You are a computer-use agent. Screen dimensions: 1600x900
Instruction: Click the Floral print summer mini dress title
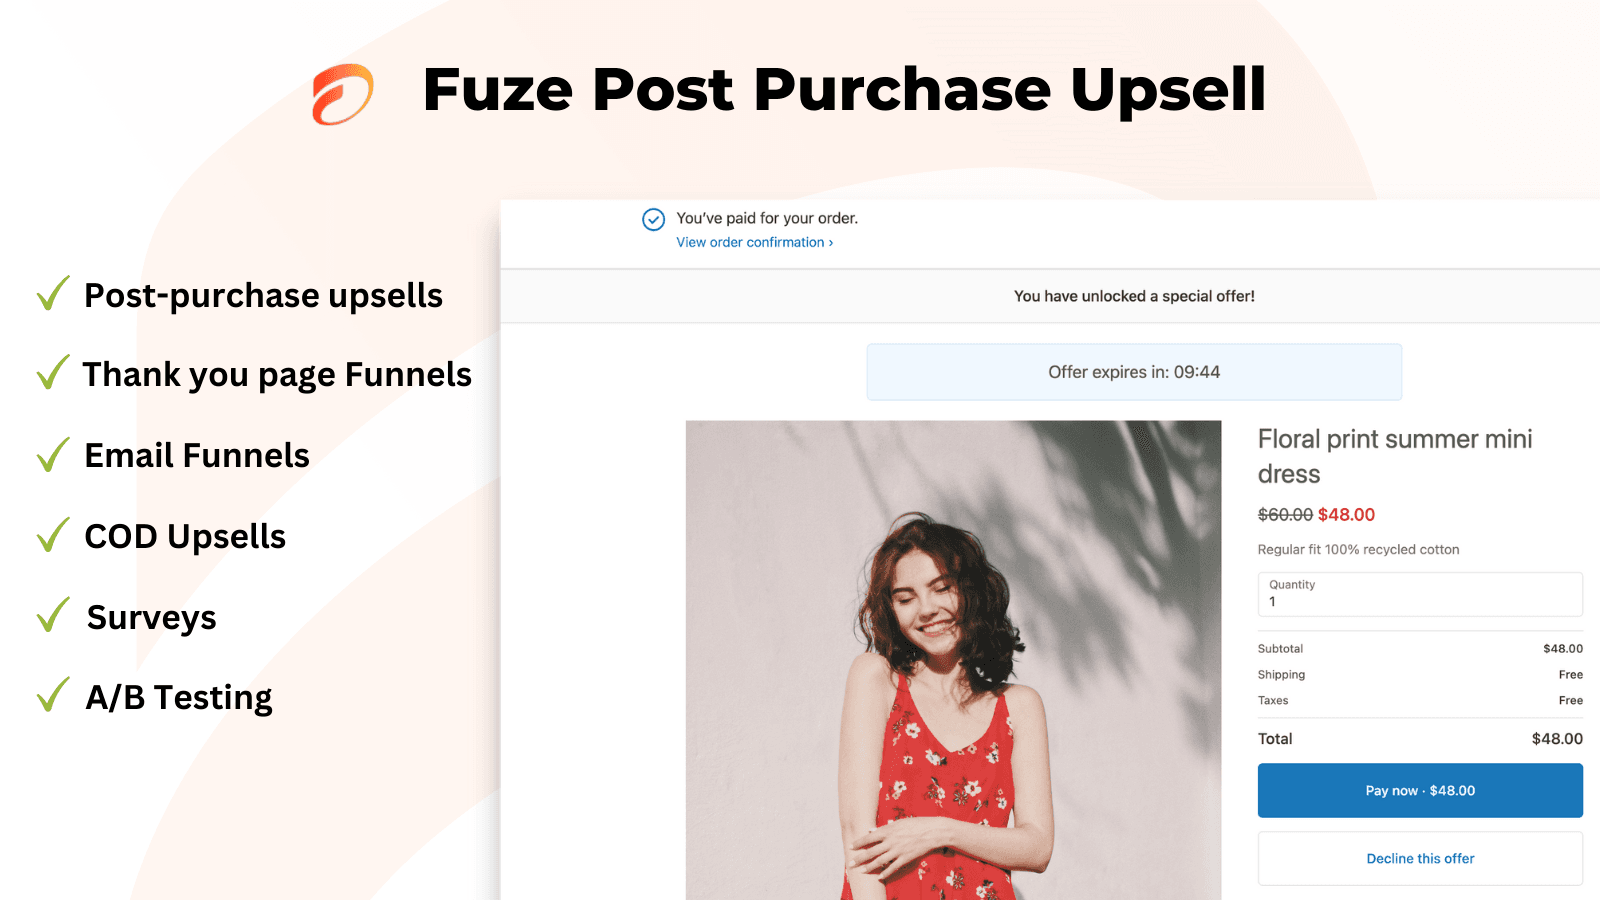[x=1395, y=456]
